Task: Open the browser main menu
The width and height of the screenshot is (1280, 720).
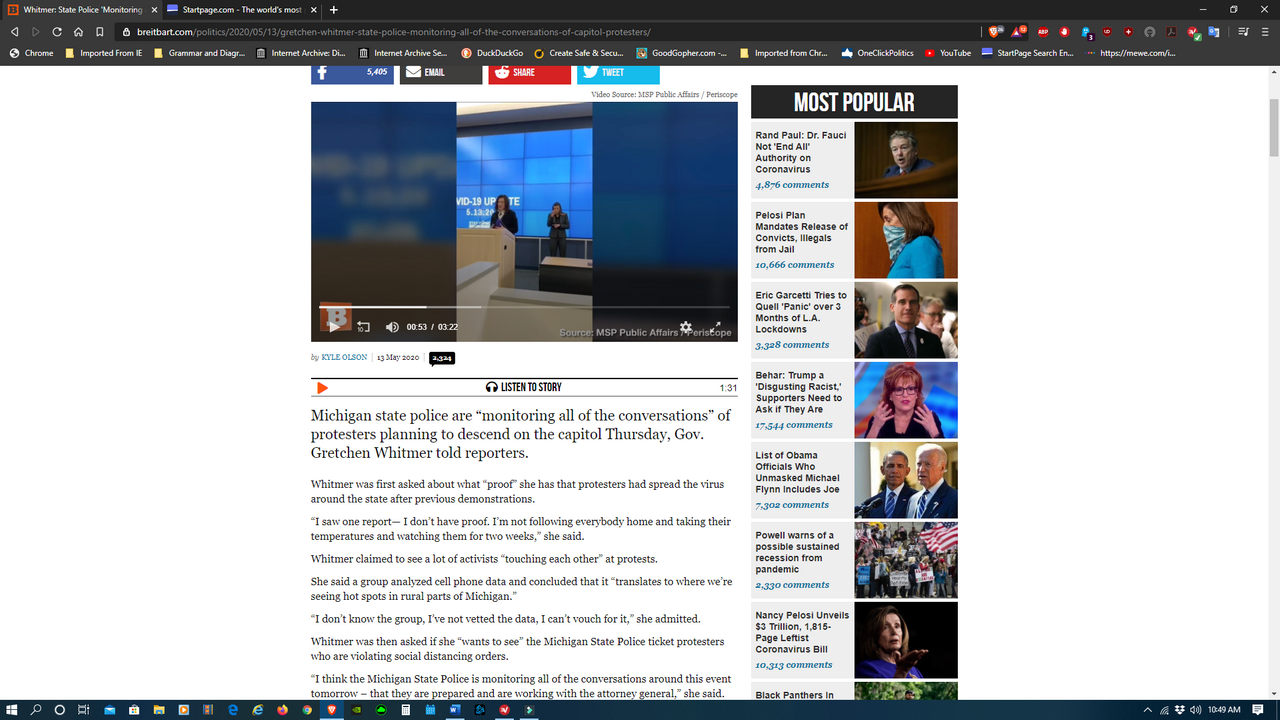Action: (x=1266, y=32)
